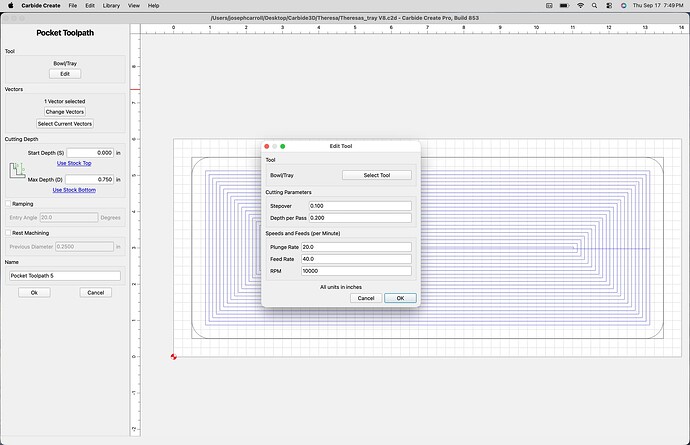Image resolution: width=690 pixels, height=445 pixels.
Task: Click Select Tool button in Edit Tool dialog
Action: click(x=377, y=175)
